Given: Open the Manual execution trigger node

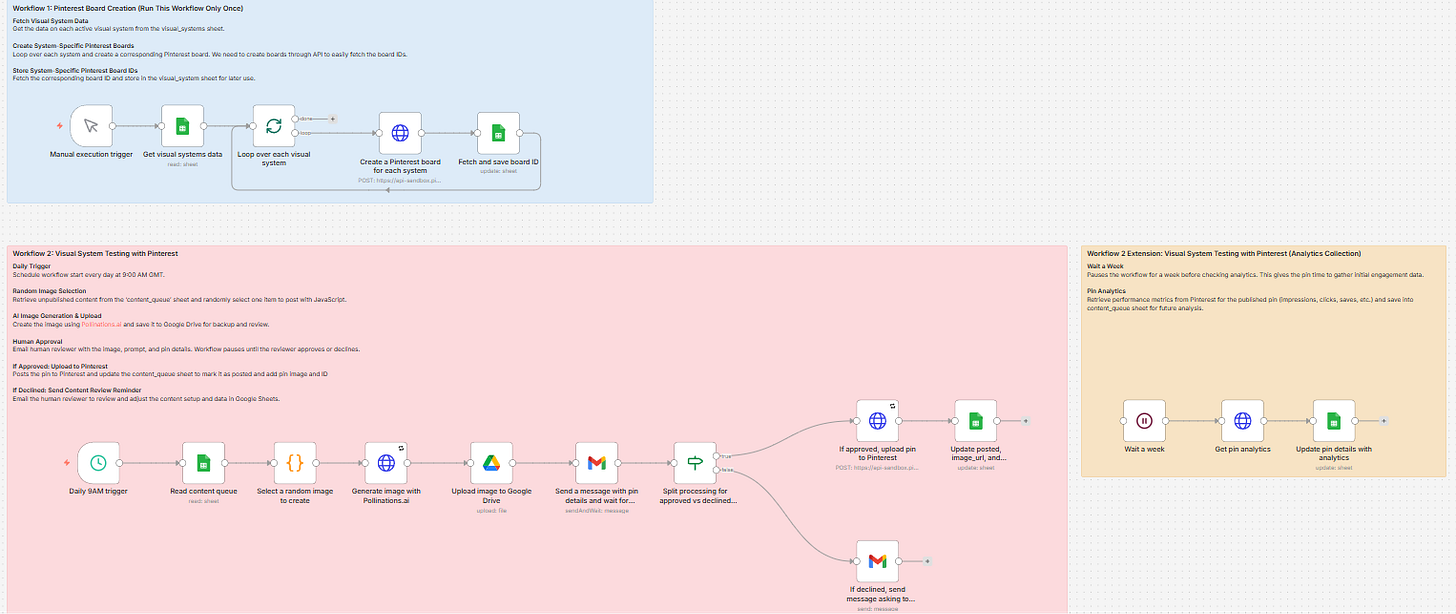Looking at the screenshot, I should [90, 127].
